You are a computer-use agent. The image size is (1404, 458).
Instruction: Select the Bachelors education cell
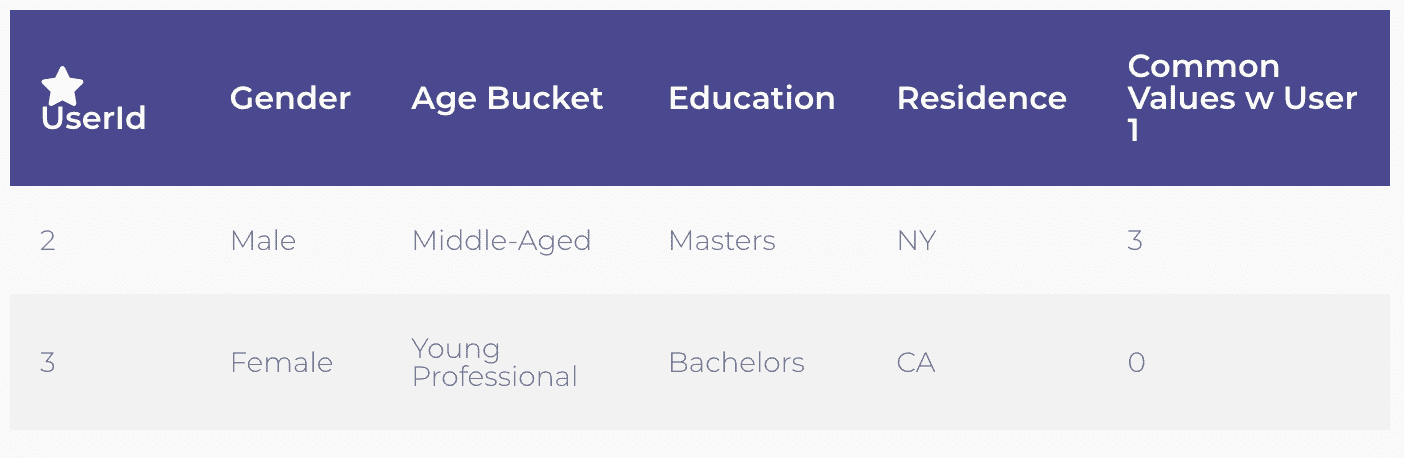click(x=736, y=362)
